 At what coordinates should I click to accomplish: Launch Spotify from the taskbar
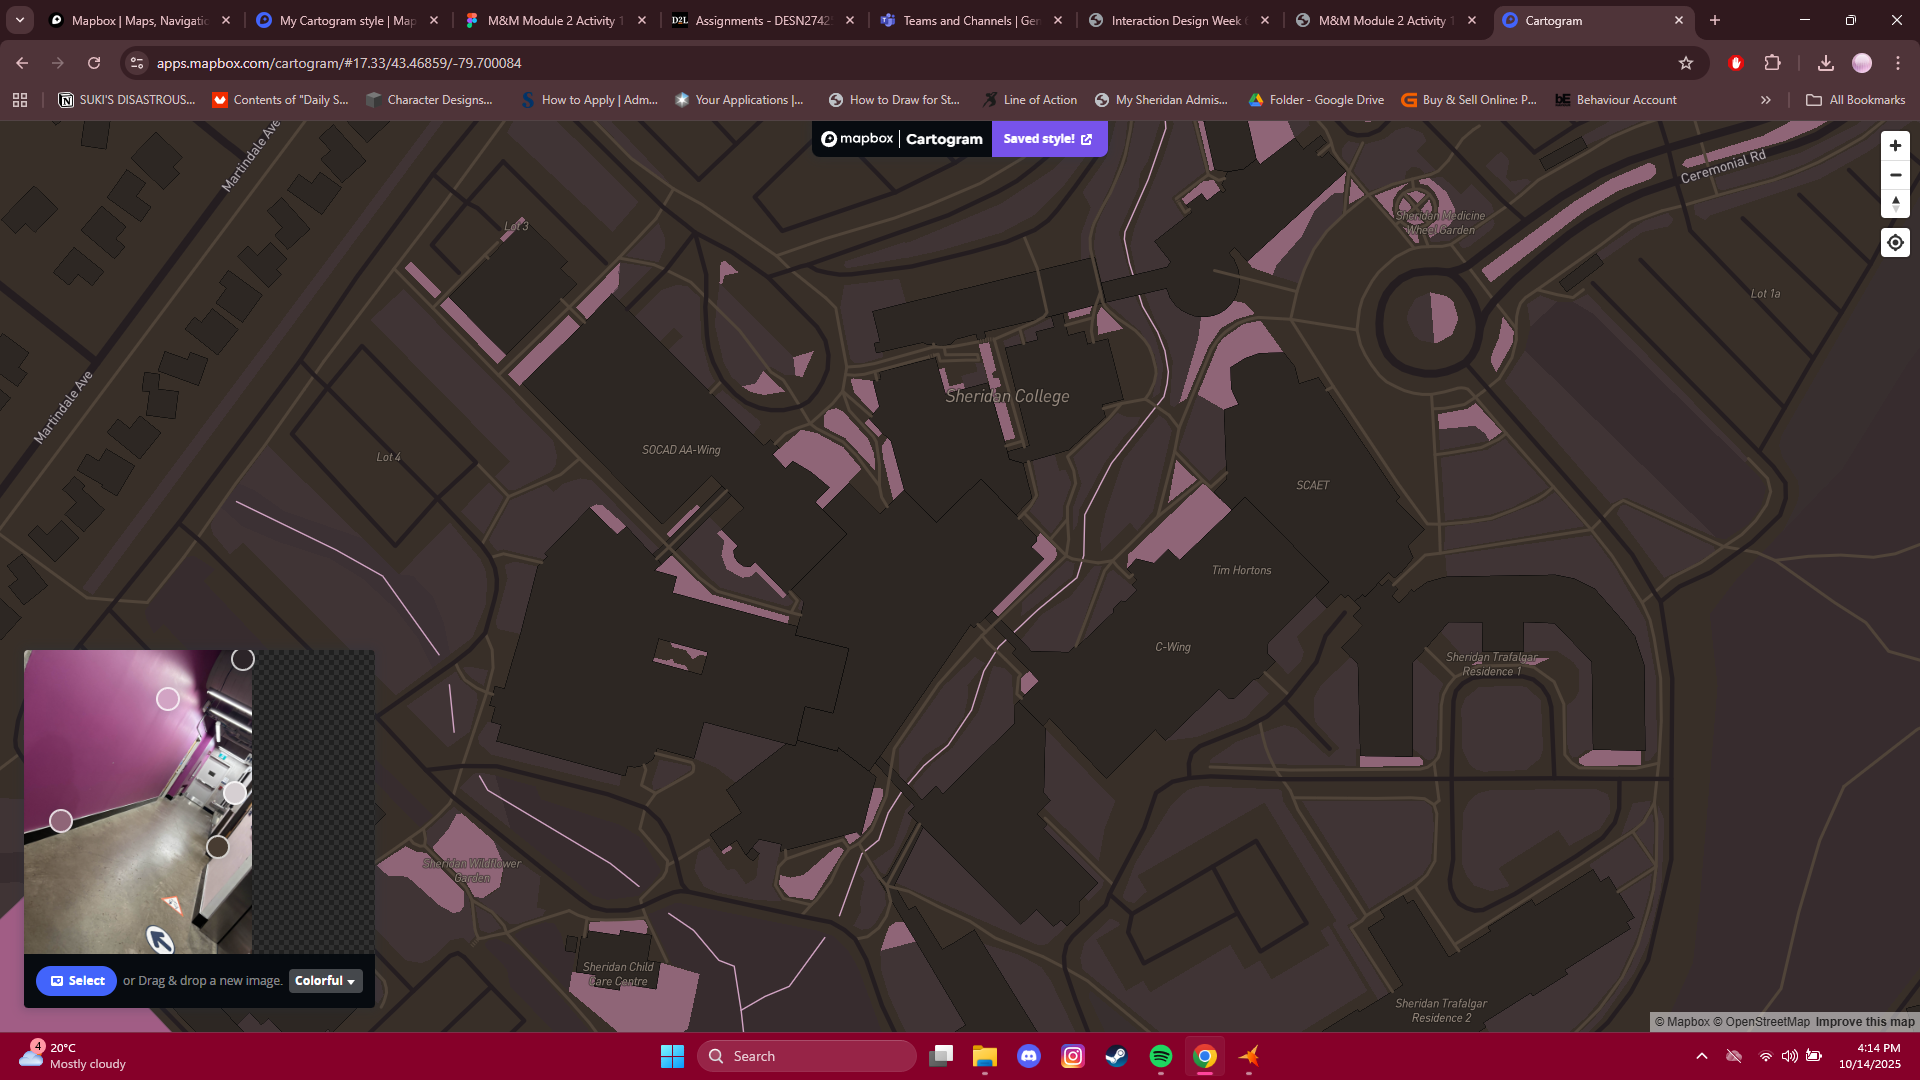point(1161,1056)
